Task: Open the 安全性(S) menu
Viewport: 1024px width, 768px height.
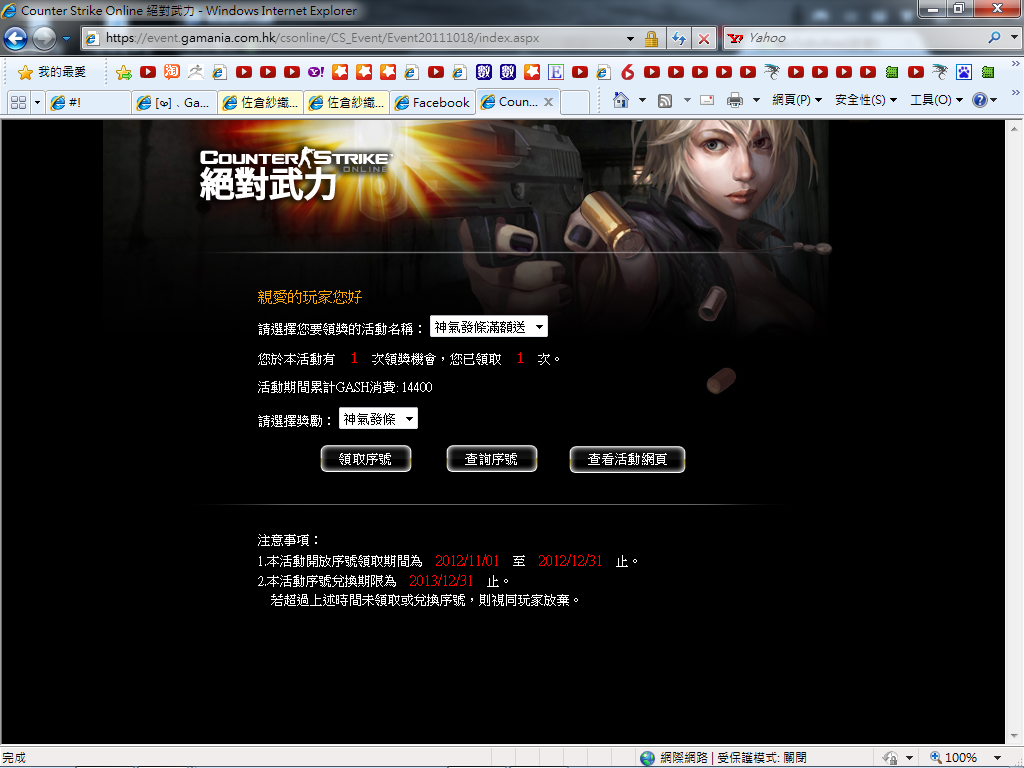Action: (x=866, y=100)
